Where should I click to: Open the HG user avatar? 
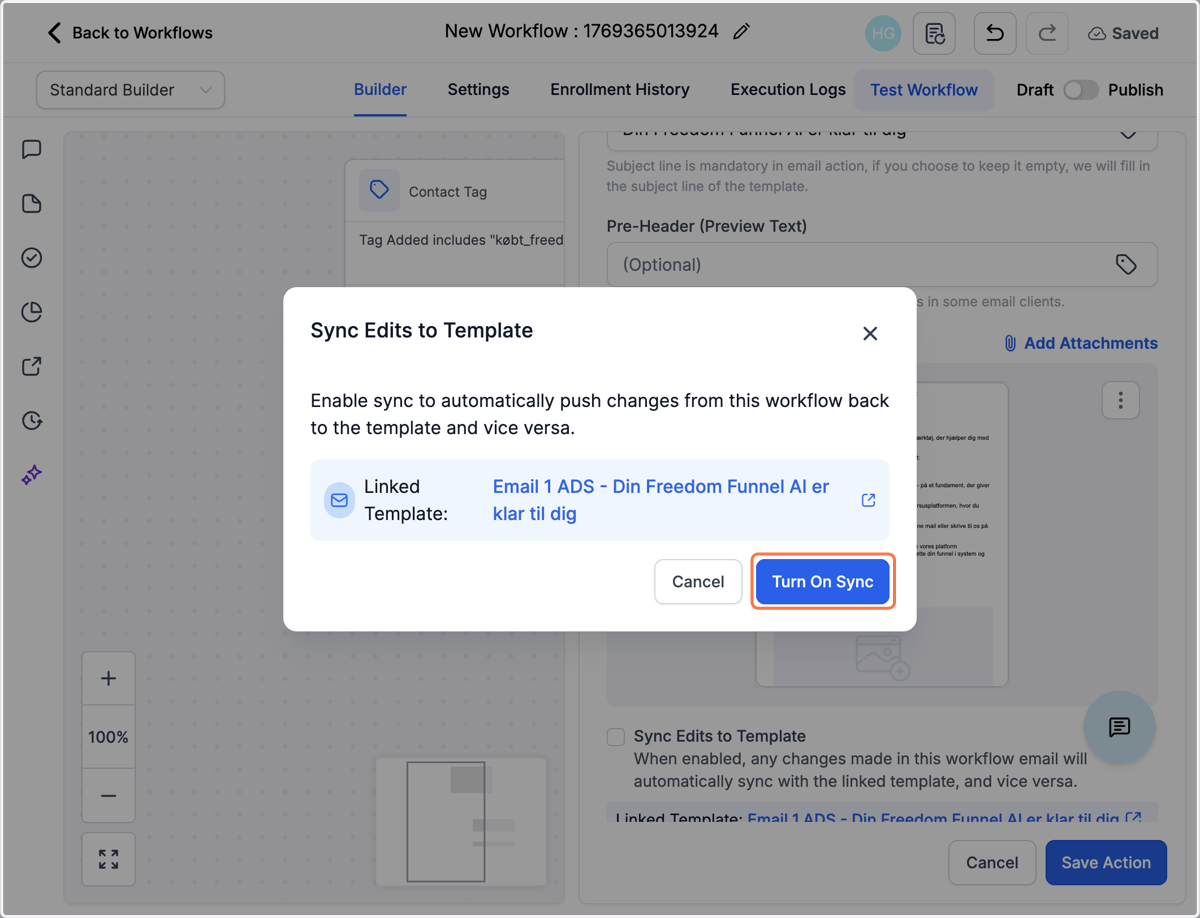click(883, 33)
